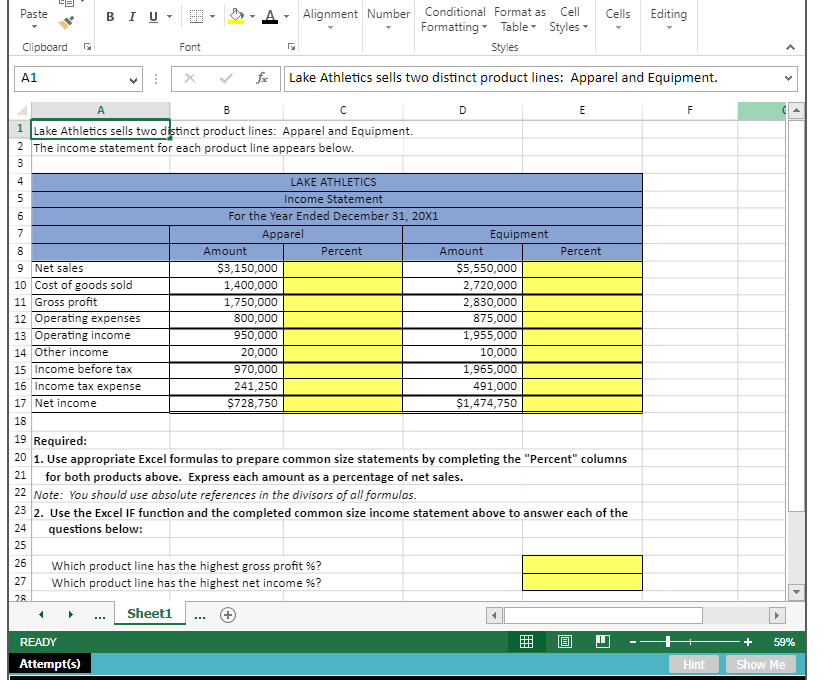
Task: Click the Select All corner triangle
Action: click(21, 110)
